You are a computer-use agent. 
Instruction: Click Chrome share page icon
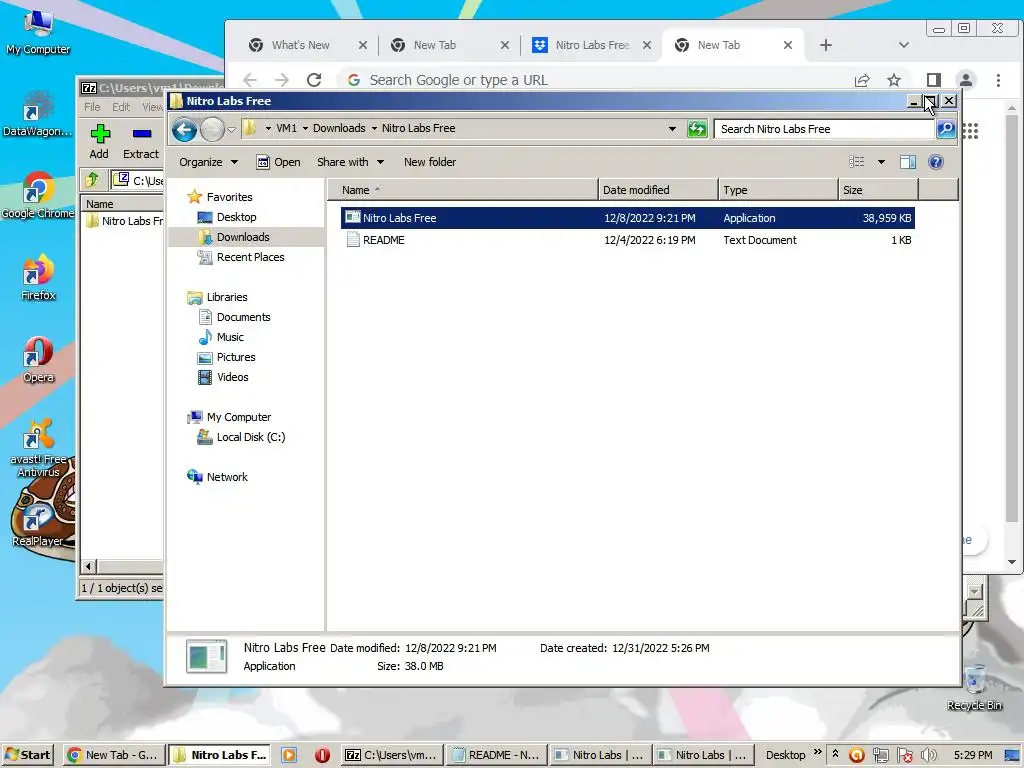tap(862, 80)
